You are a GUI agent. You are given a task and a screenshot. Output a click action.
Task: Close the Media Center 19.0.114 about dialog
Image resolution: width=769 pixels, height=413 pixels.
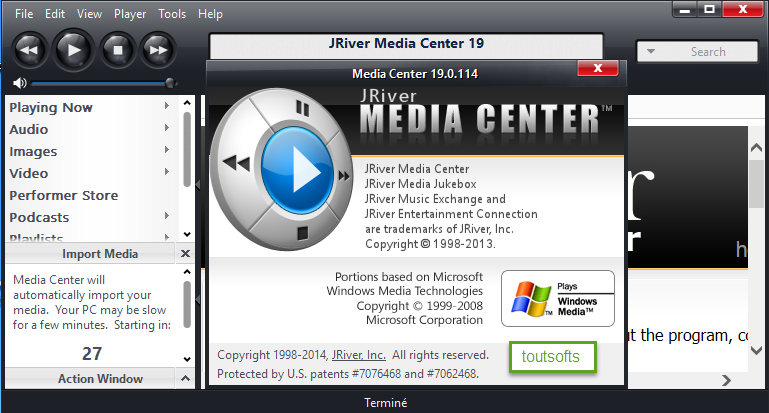click(598, 68)
